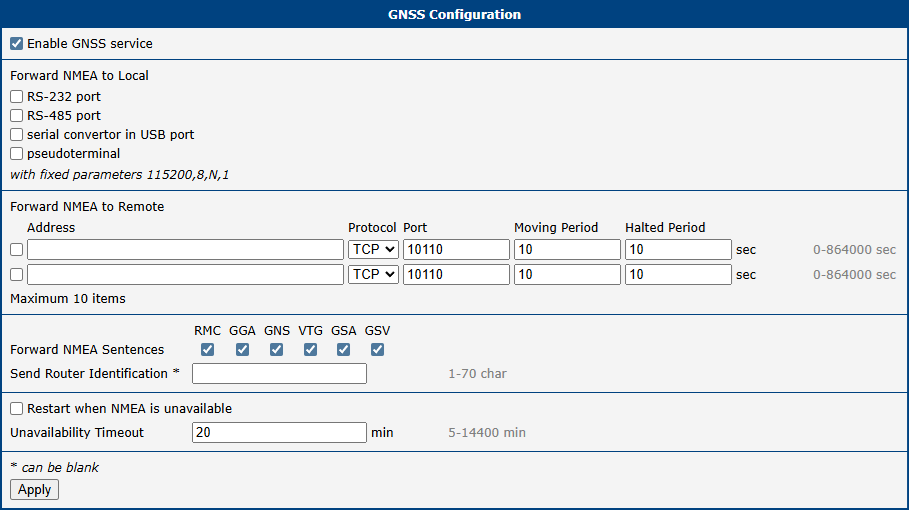
Task: Edit Unavailability Timeout value field
Action: click(x=279, y=432)
